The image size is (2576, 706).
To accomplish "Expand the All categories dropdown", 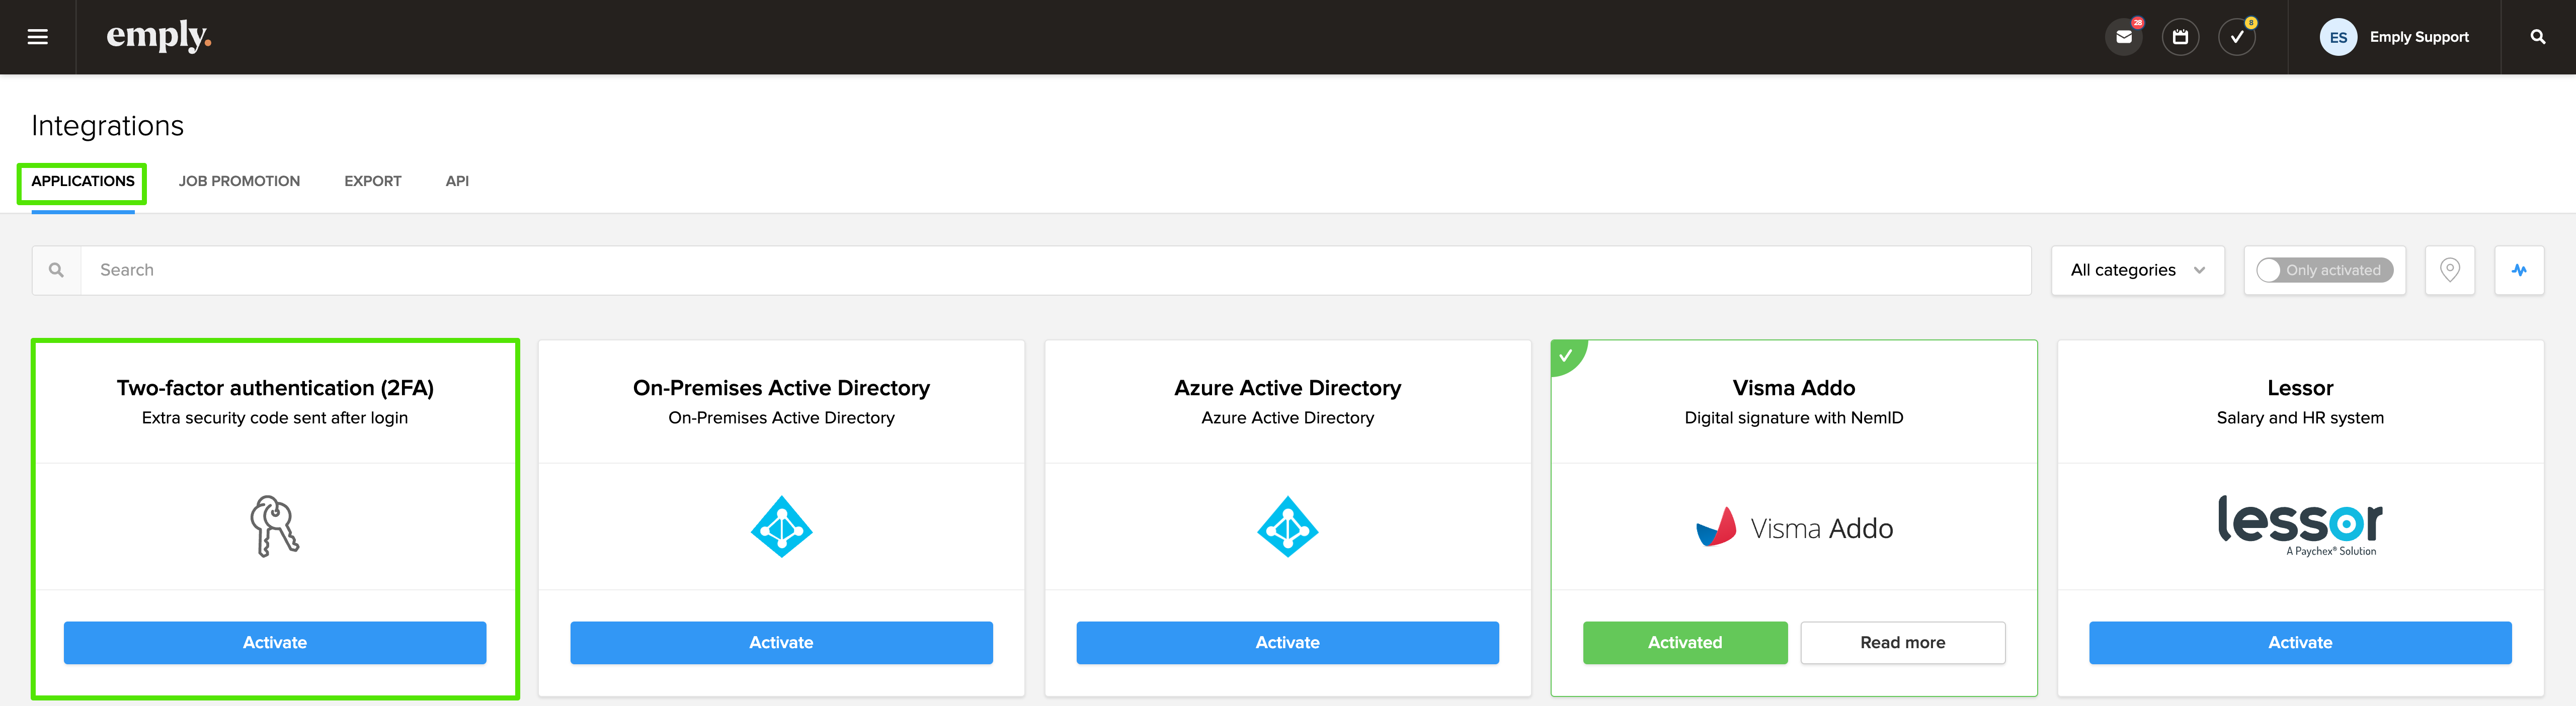I will [2137, 270].
